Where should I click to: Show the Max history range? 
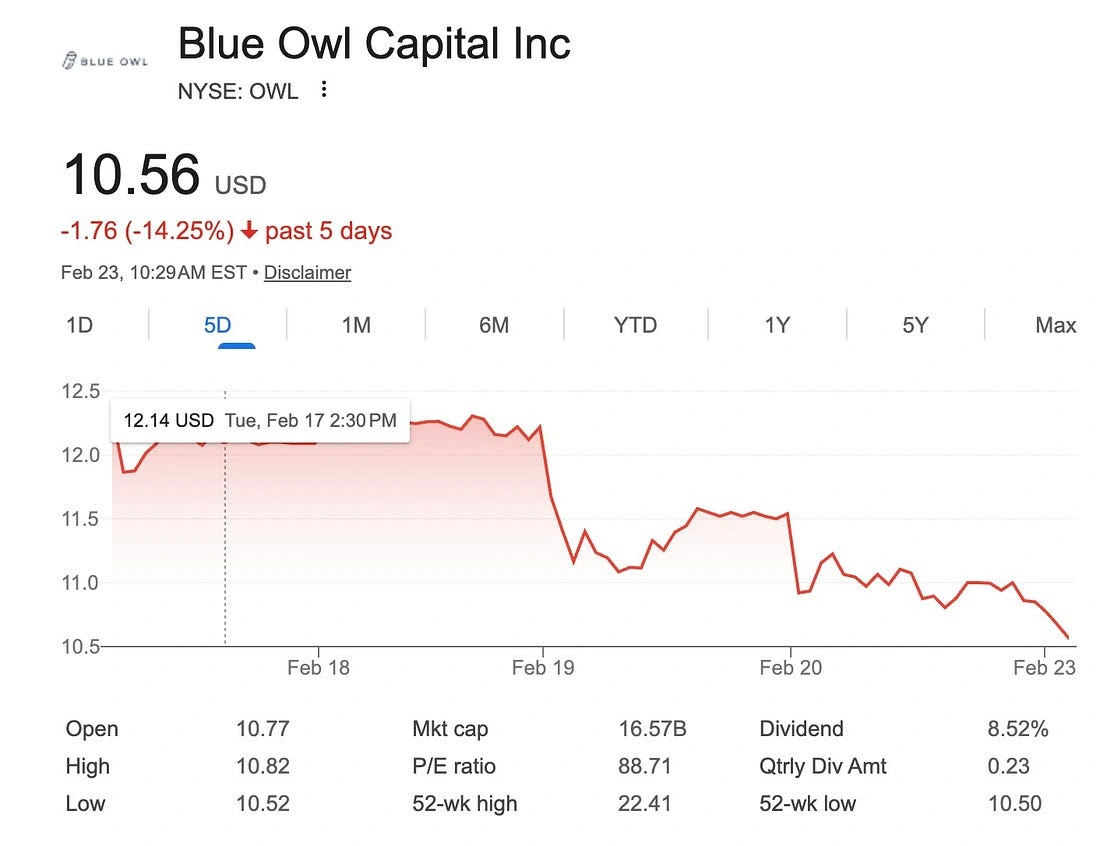1055,325
